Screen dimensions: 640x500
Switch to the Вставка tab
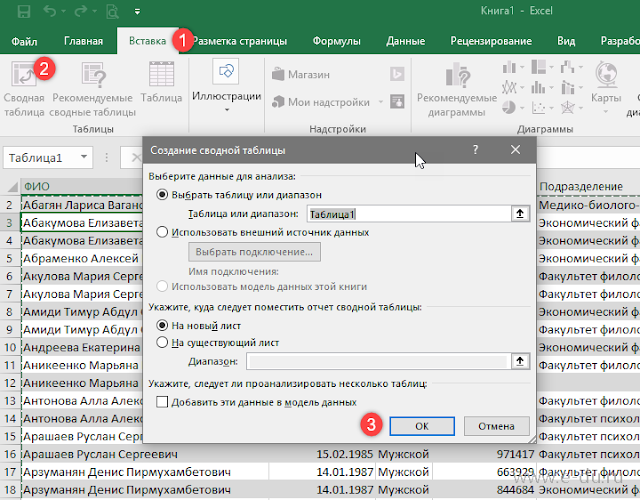click(147, 41)
